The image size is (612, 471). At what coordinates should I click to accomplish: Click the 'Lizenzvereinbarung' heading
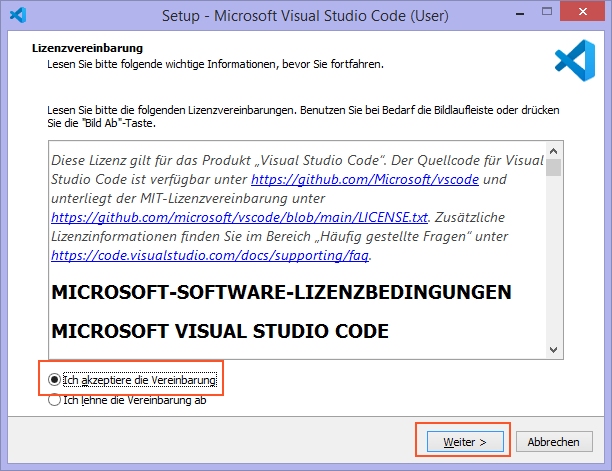(87, 48)
